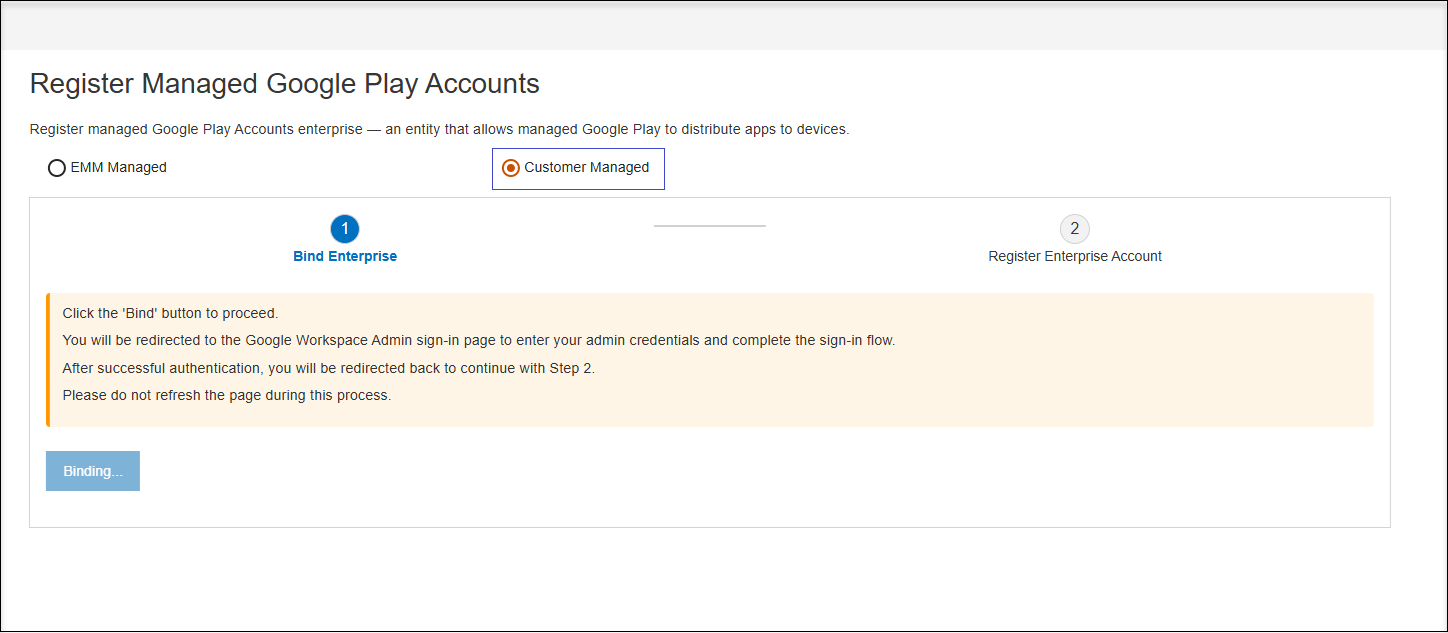The height and width of the screenshot is (633, 1448).
Task: Click the step 1 circle icon
Action: pyautogui.click(x=345, y=229)
